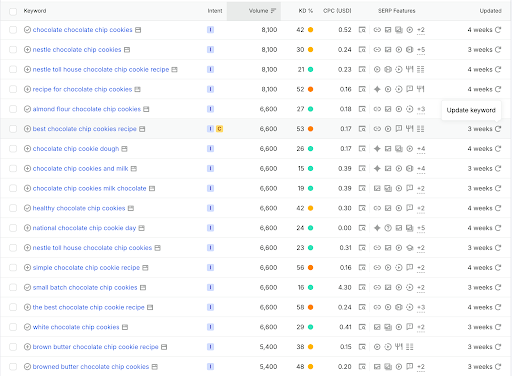512x376 pixels.
Task: Open SERP preview icon after chocolate chocolate chip cookies
Action: [138, 30]
